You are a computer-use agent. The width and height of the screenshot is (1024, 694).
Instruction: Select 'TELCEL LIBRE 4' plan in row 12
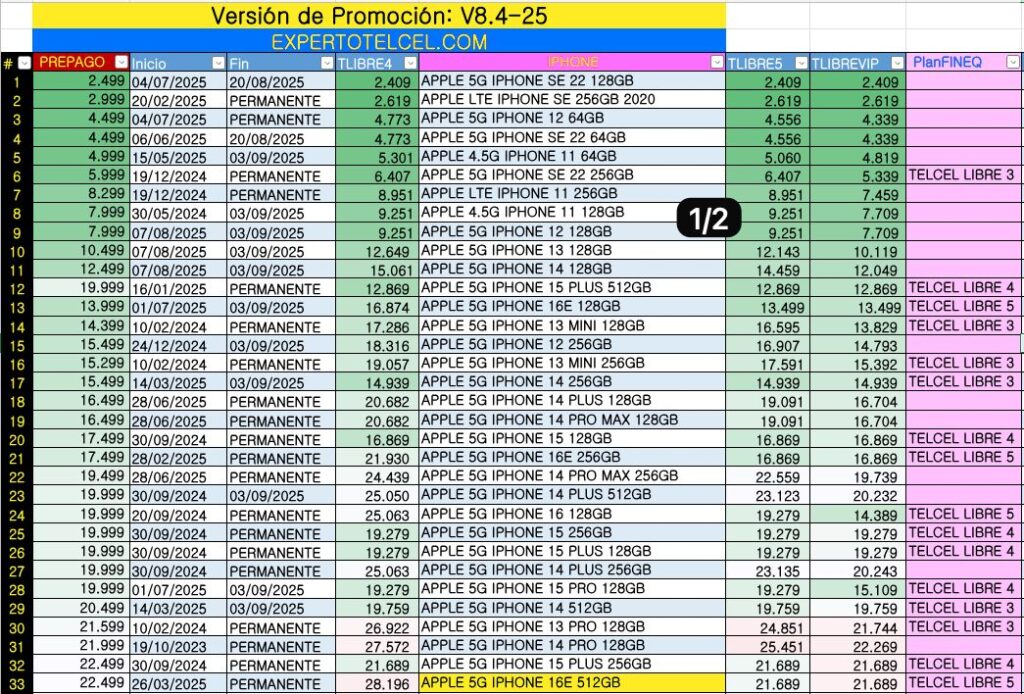coord(965,288)
